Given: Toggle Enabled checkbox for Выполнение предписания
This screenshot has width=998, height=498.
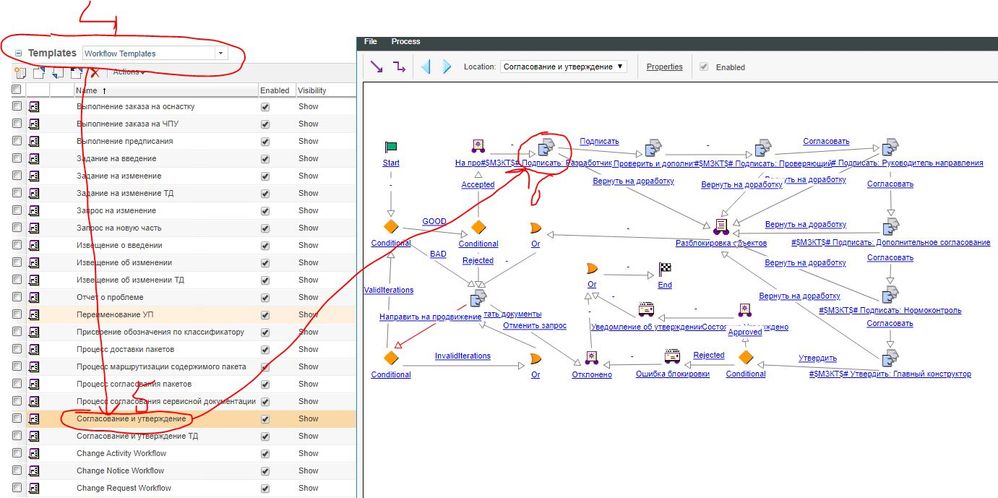Looking at the screenshot, I should point(265,141).
